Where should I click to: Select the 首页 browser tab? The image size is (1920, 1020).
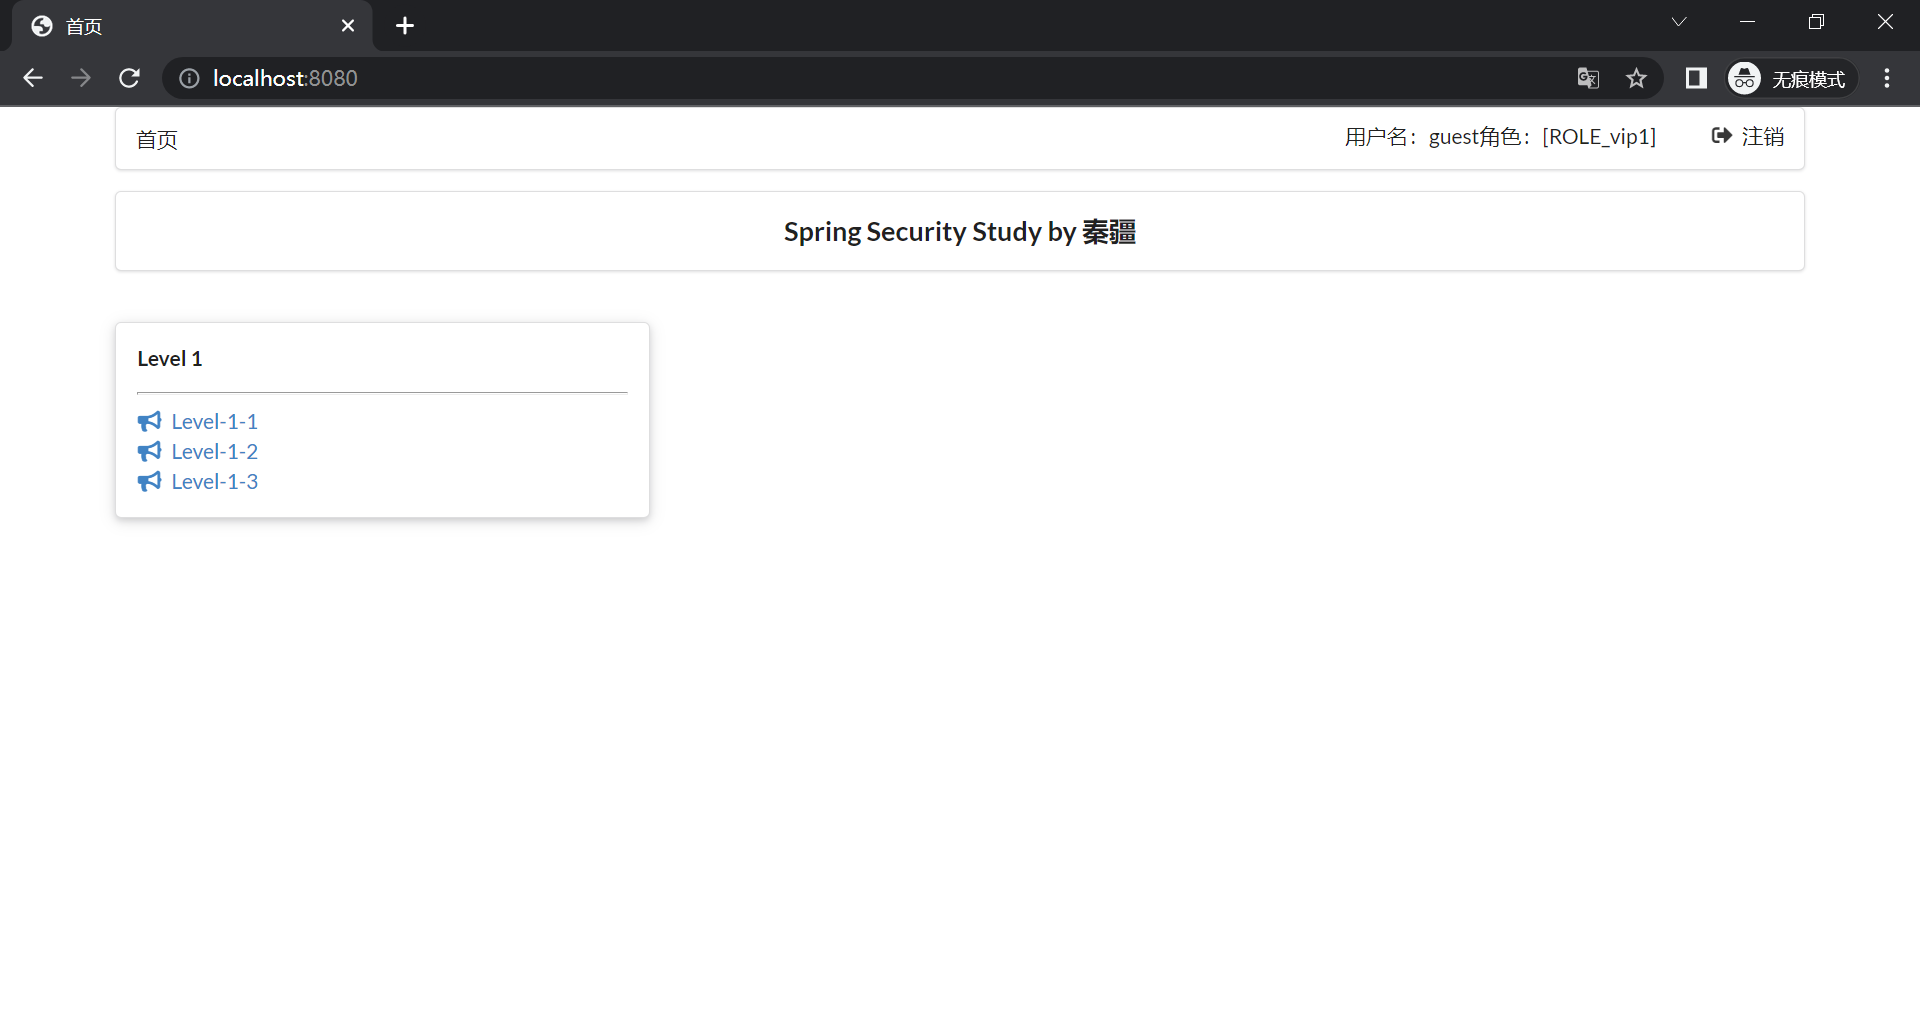pos(192,26)
